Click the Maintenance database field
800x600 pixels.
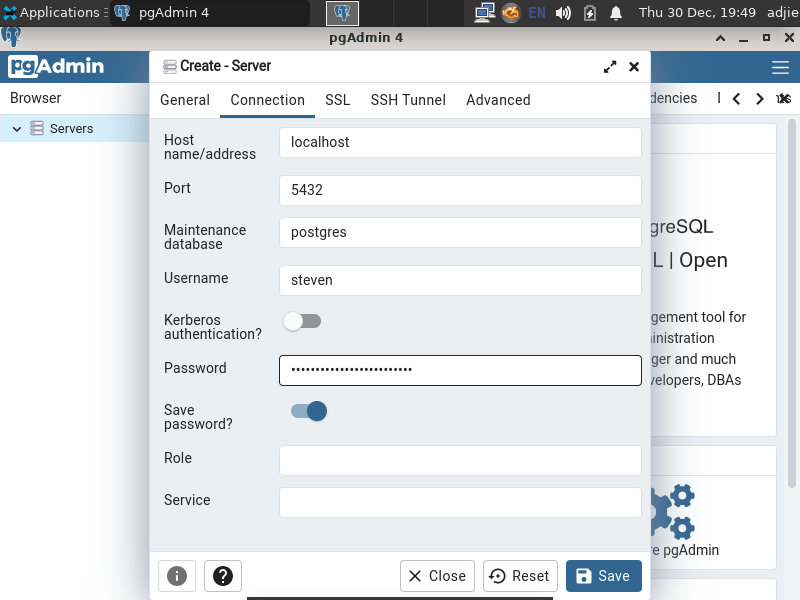point(460,233)
